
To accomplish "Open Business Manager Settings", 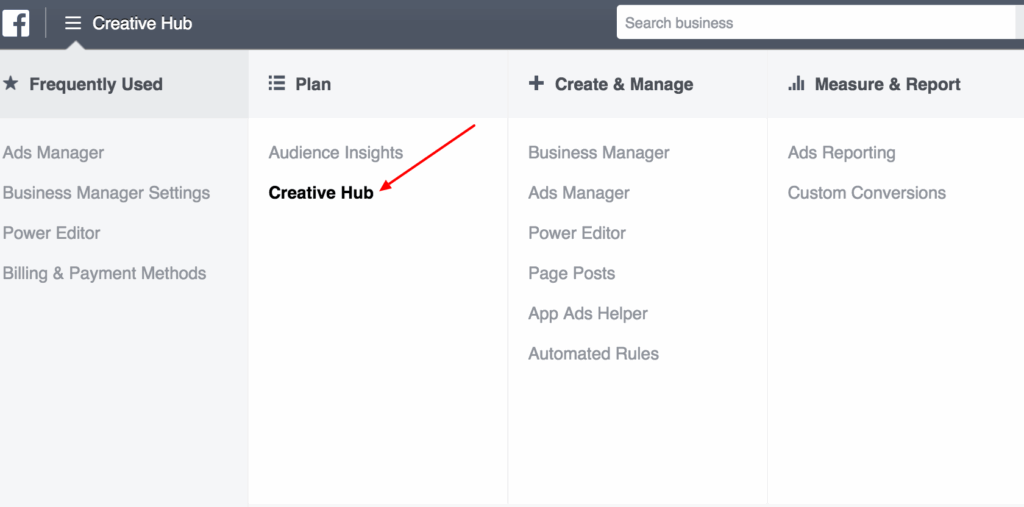I will [106, 193].
